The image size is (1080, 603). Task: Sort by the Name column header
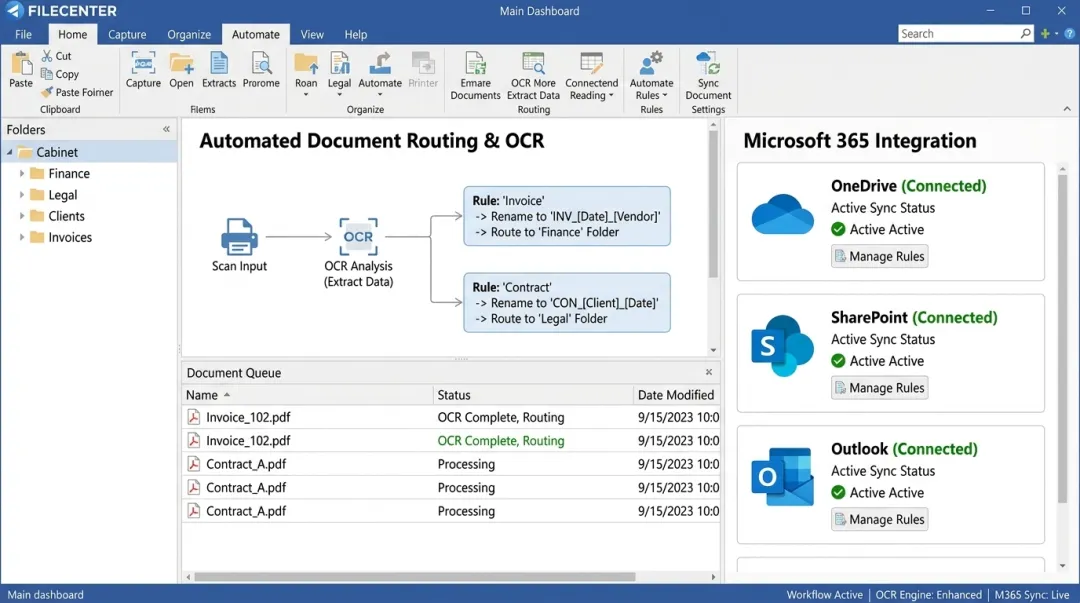pos(307,395)
